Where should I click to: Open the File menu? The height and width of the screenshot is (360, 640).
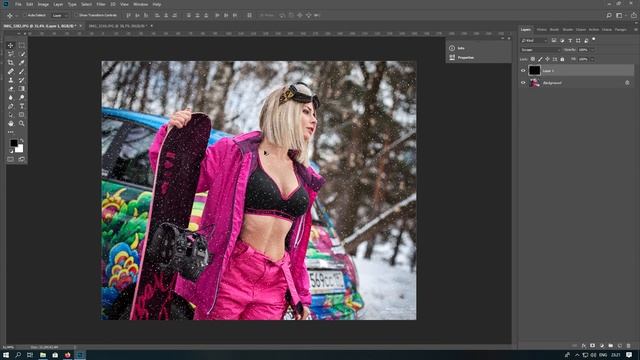18,4
